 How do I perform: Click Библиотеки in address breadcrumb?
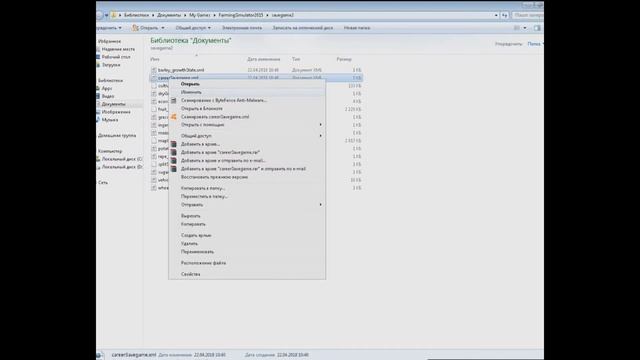136,15
